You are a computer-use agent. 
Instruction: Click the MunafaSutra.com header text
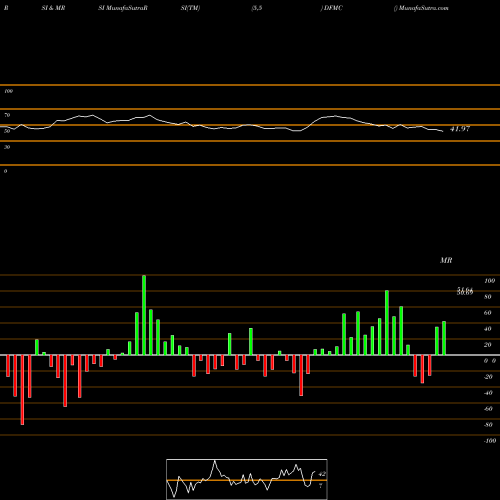[x=423, y=8]
